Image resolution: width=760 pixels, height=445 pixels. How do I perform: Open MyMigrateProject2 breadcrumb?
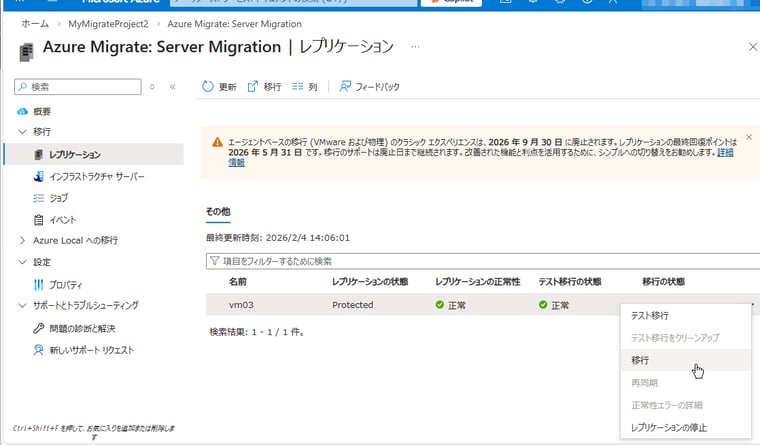(x=108, y=24)
